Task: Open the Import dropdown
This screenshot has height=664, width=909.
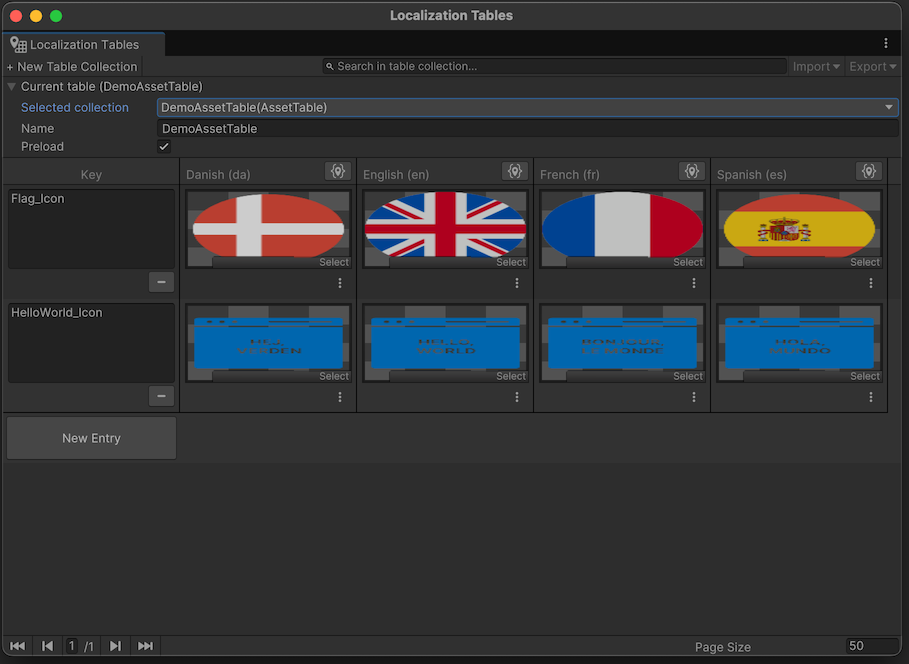Action: [816, 67]
